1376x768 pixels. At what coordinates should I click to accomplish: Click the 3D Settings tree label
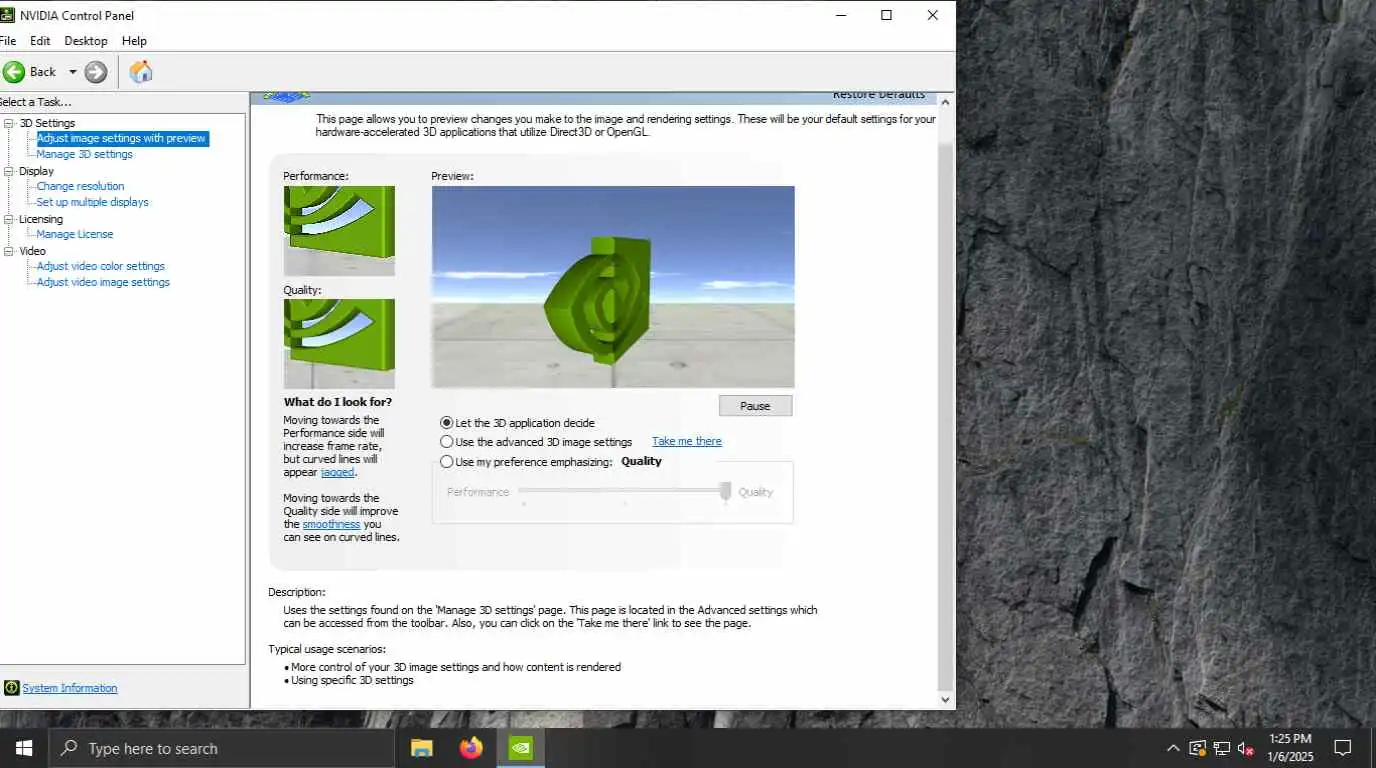[x=47, y=123]
